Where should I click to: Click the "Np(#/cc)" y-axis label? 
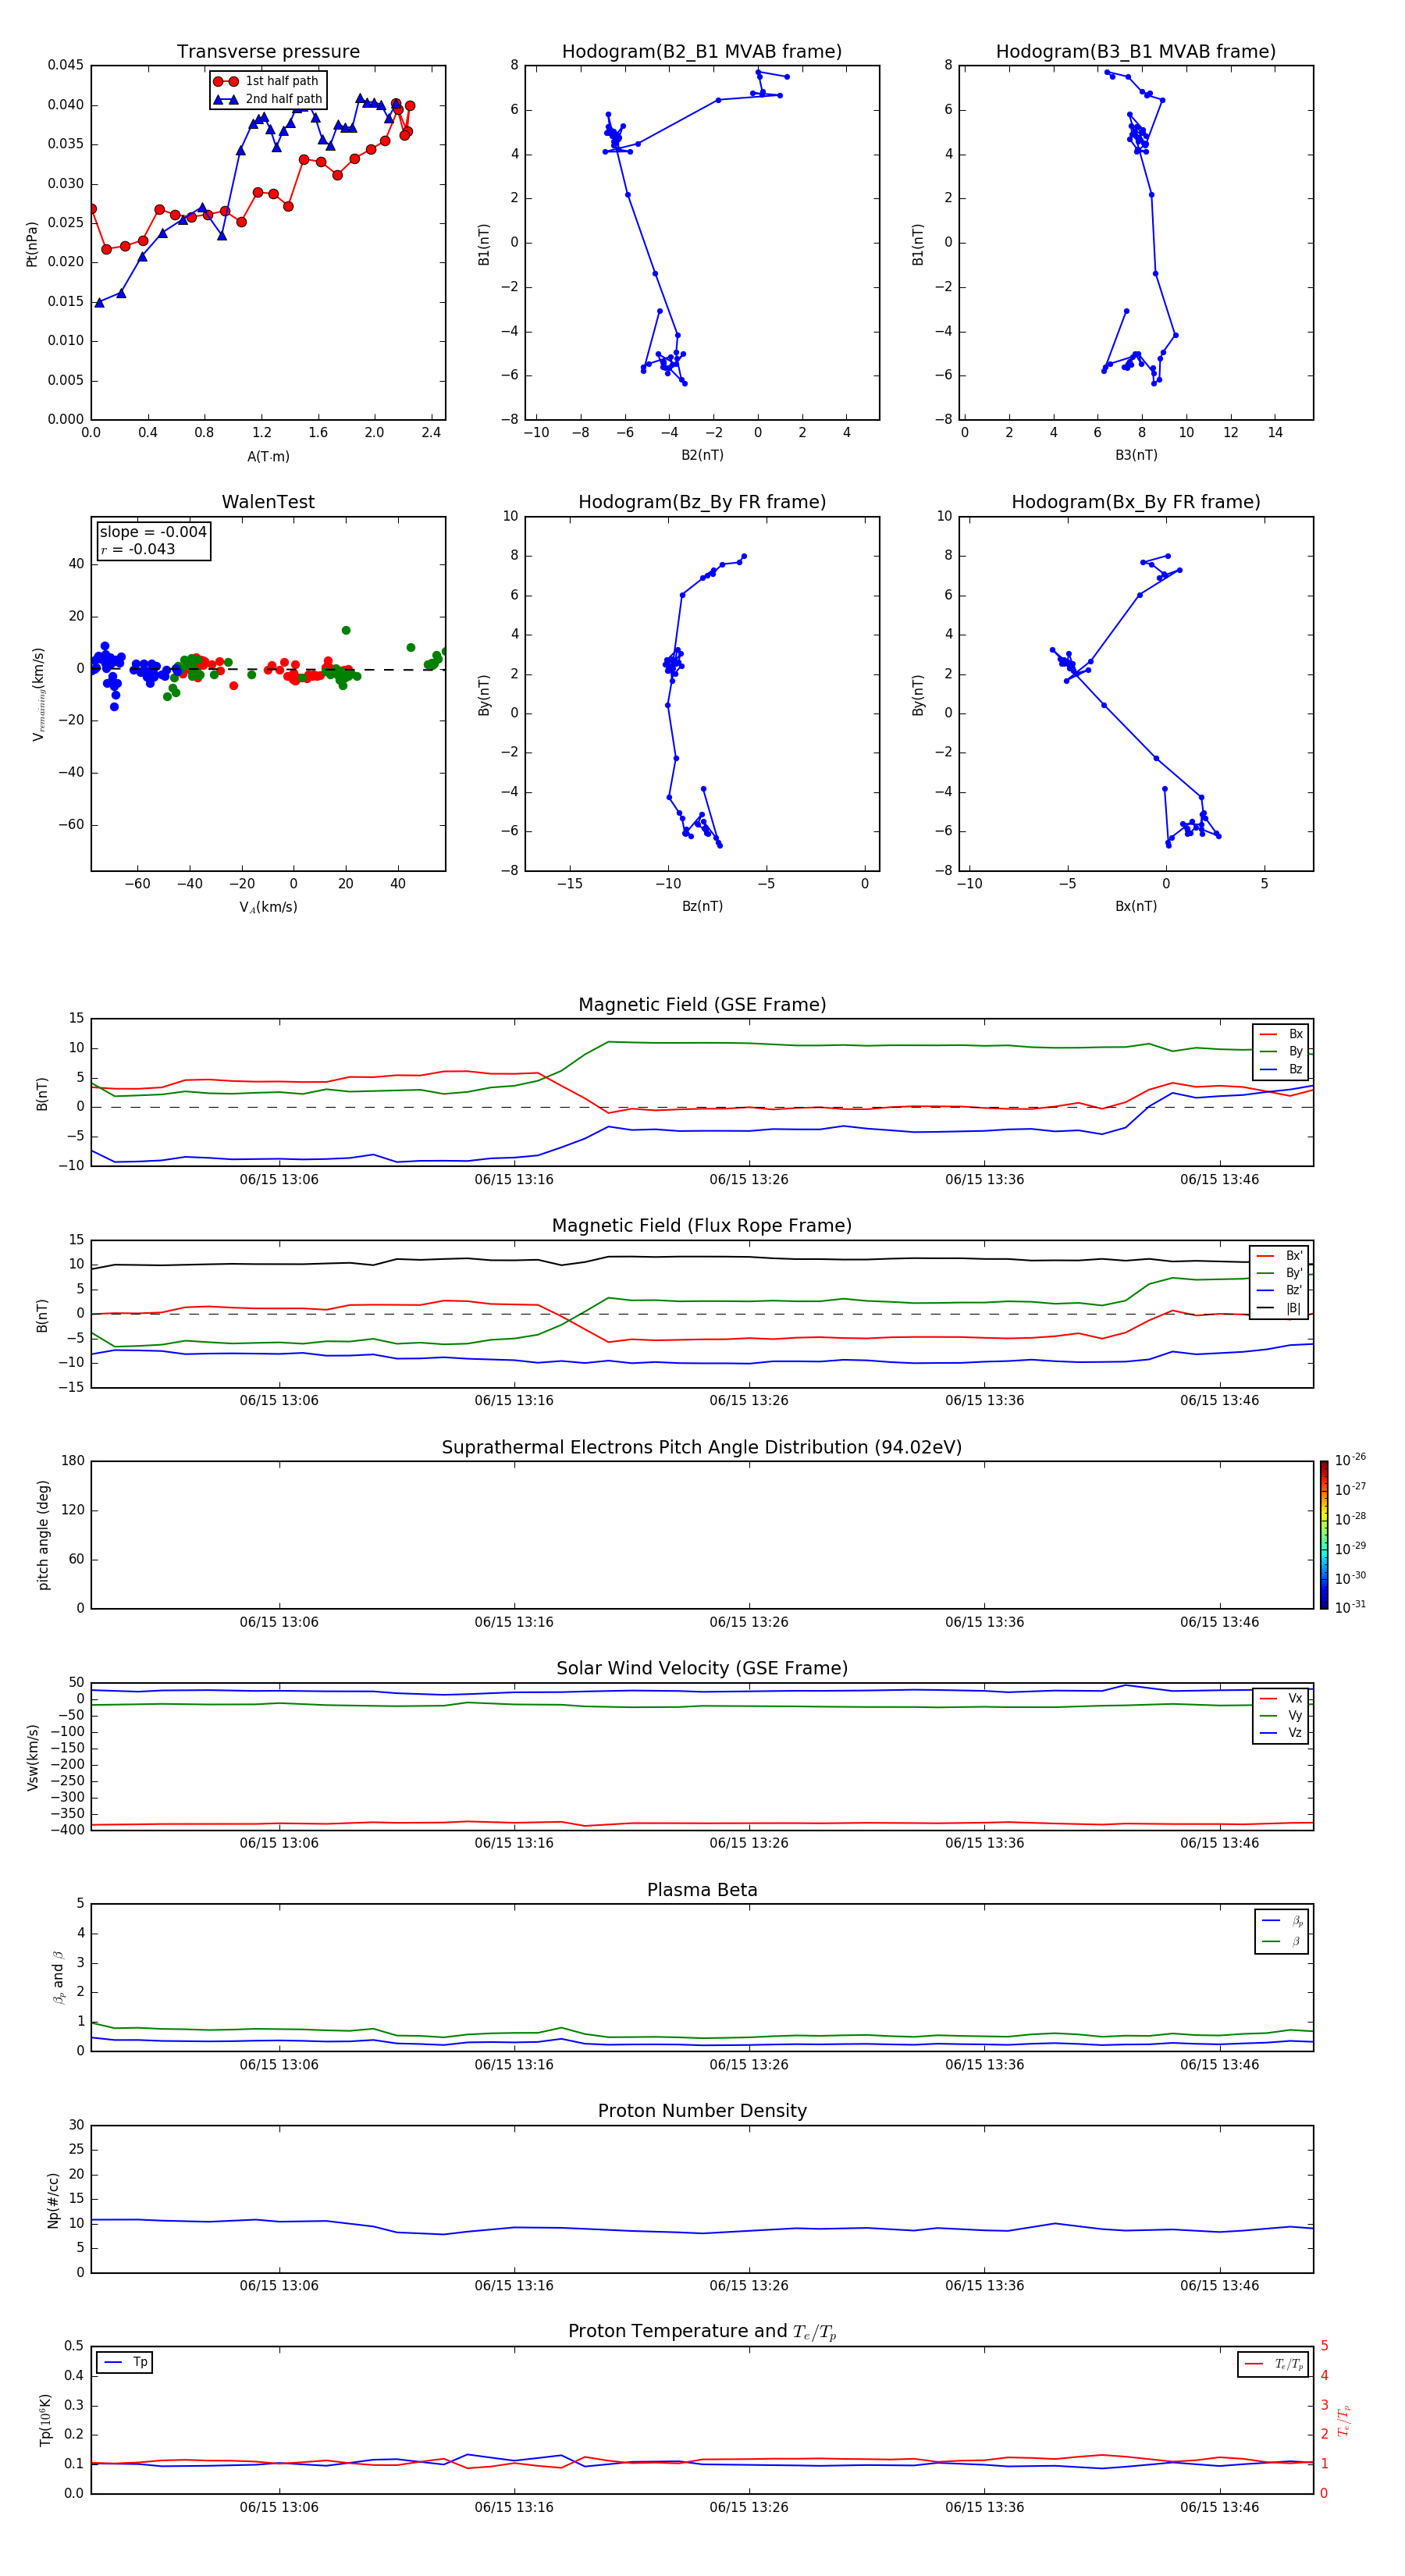tap(53, 2199)
